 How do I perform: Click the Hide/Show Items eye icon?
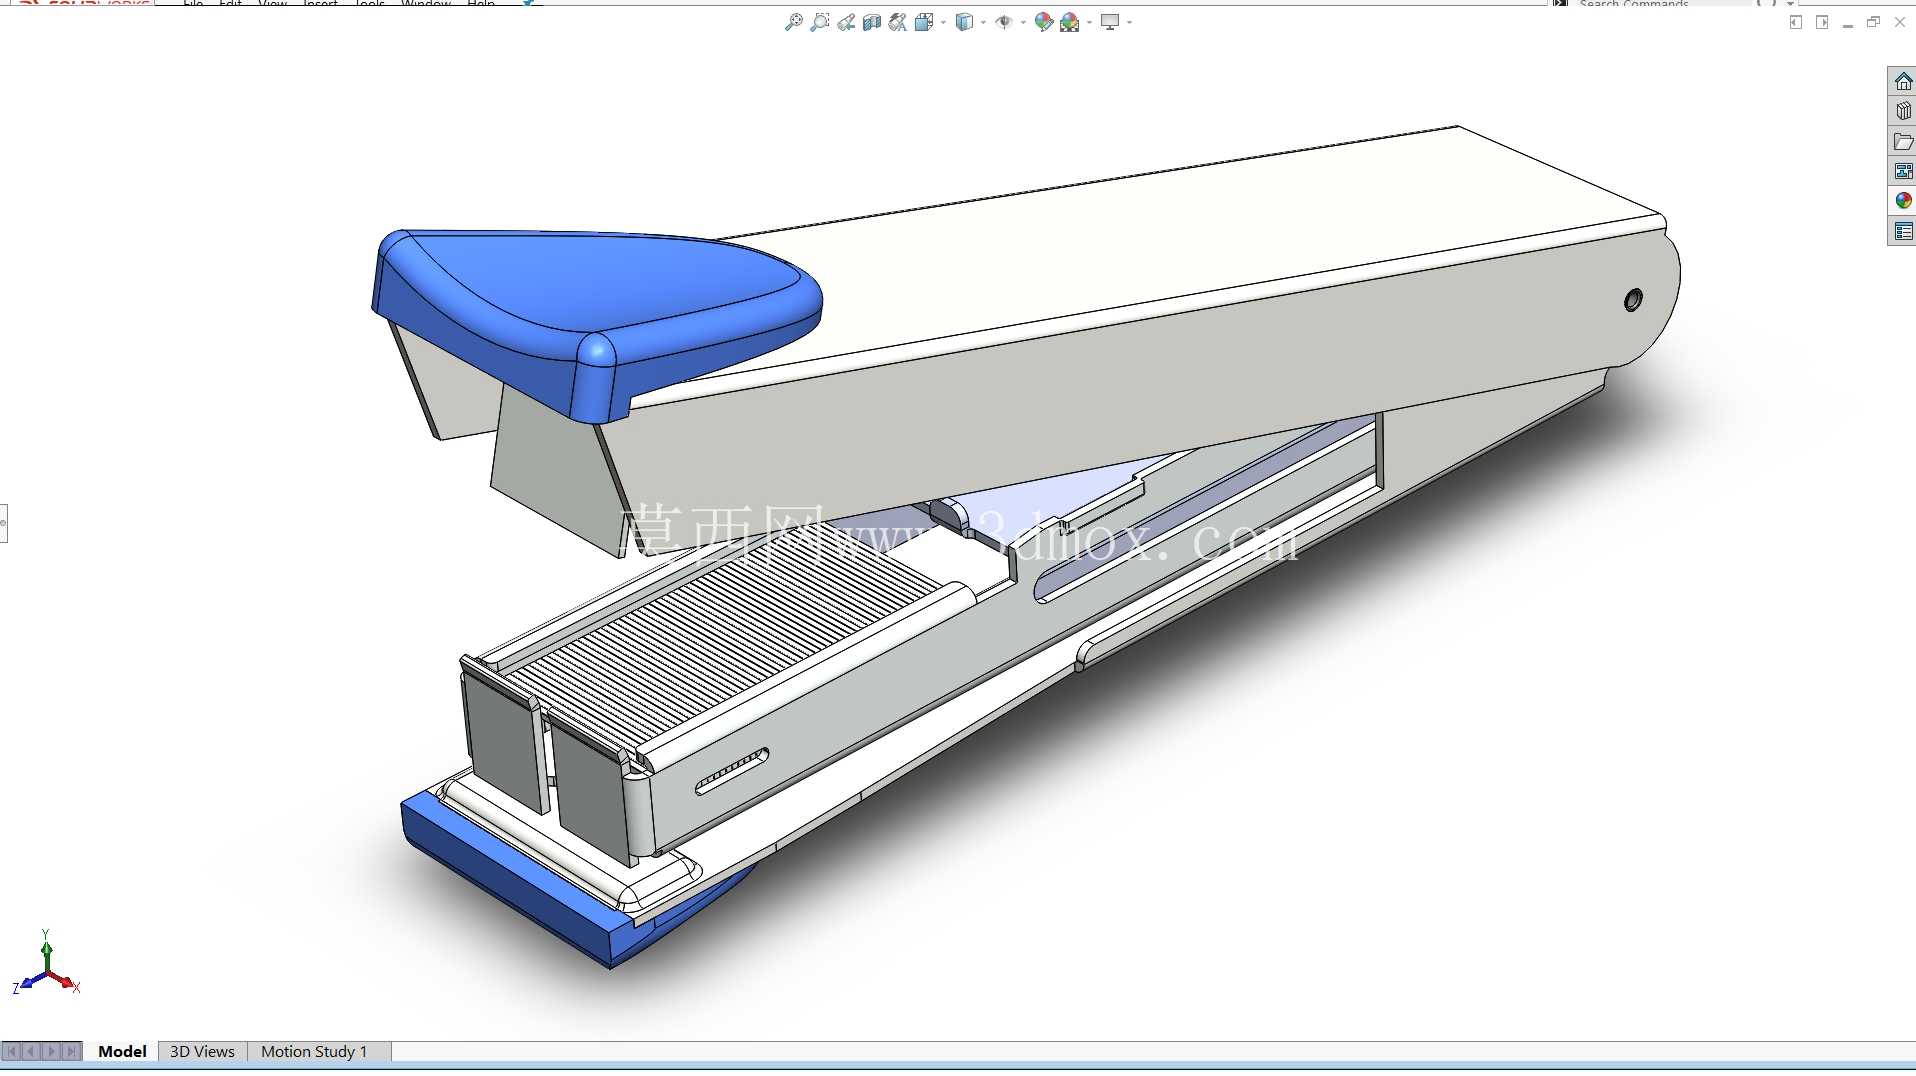[x=1004, y=22]
